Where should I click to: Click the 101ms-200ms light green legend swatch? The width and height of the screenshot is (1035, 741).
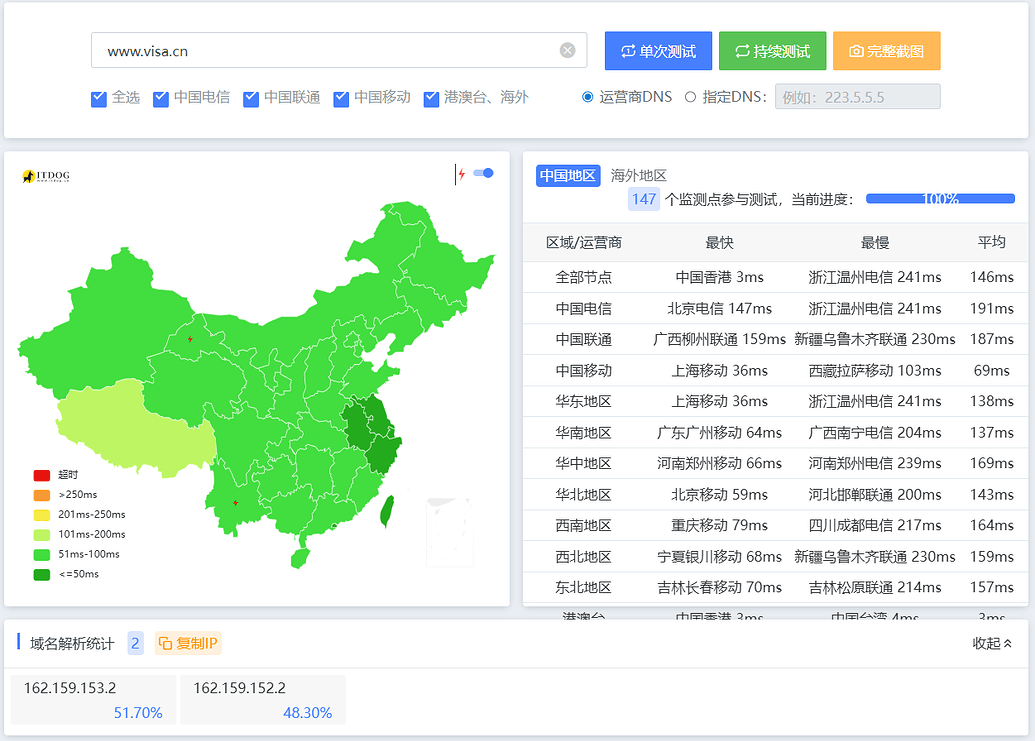(x=42, y=534)
